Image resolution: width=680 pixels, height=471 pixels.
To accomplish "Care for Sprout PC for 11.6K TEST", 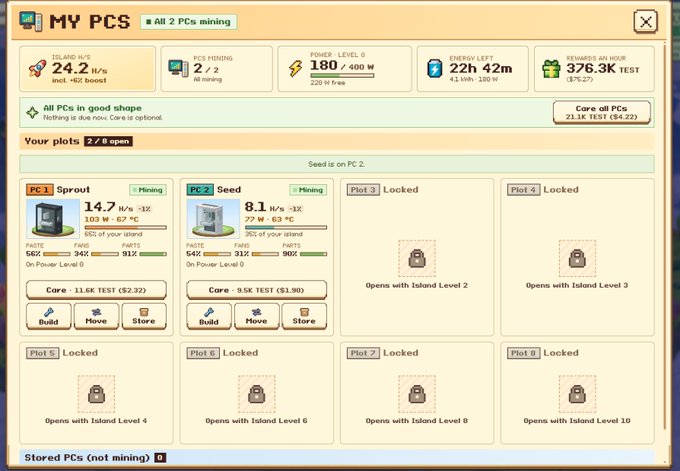I will [x=96, y=290].
